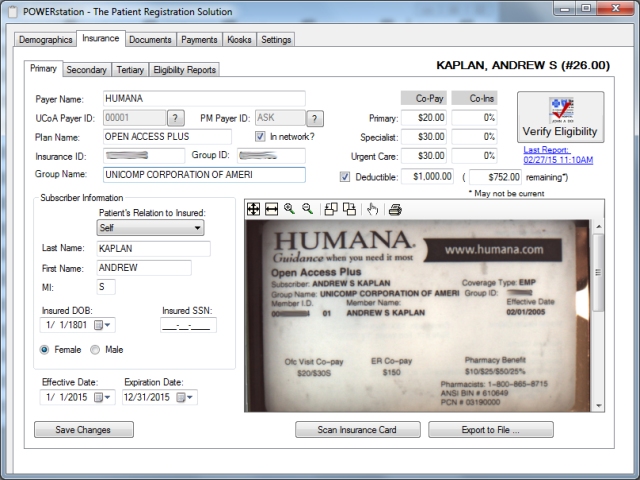Viewport: 640px width, 480px height.
Task: Click the Primary Co-Pay $20.00 field
Action: point(424,118)
